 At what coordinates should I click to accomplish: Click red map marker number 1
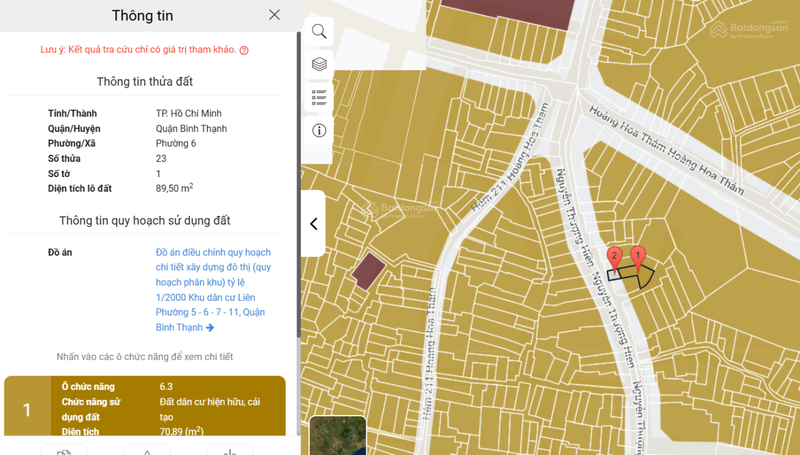[x=638, y=257]
